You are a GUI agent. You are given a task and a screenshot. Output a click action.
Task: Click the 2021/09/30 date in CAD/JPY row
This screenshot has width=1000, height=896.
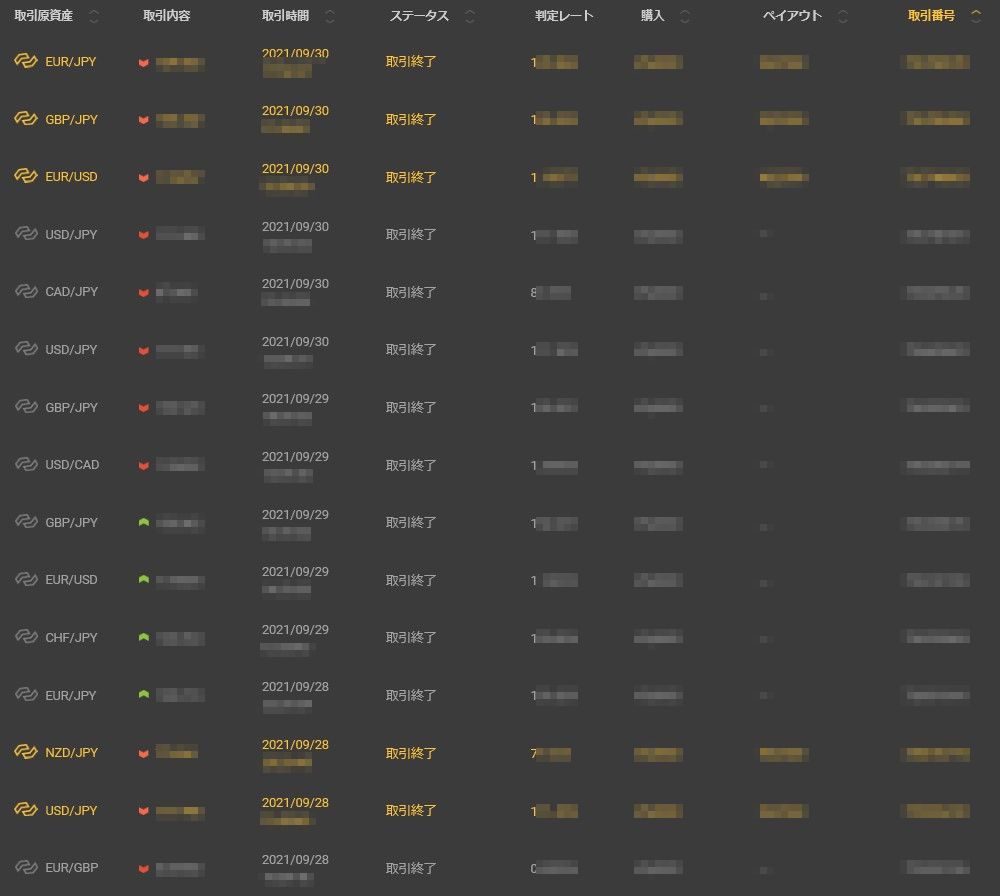click(295, 284)
